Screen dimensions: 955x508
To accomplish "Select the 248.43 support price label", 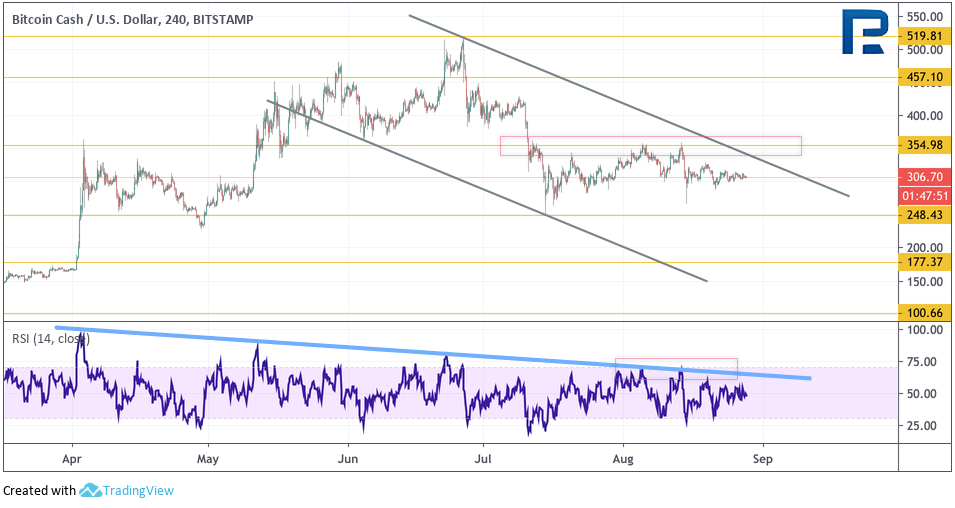I will coord(926,215).
